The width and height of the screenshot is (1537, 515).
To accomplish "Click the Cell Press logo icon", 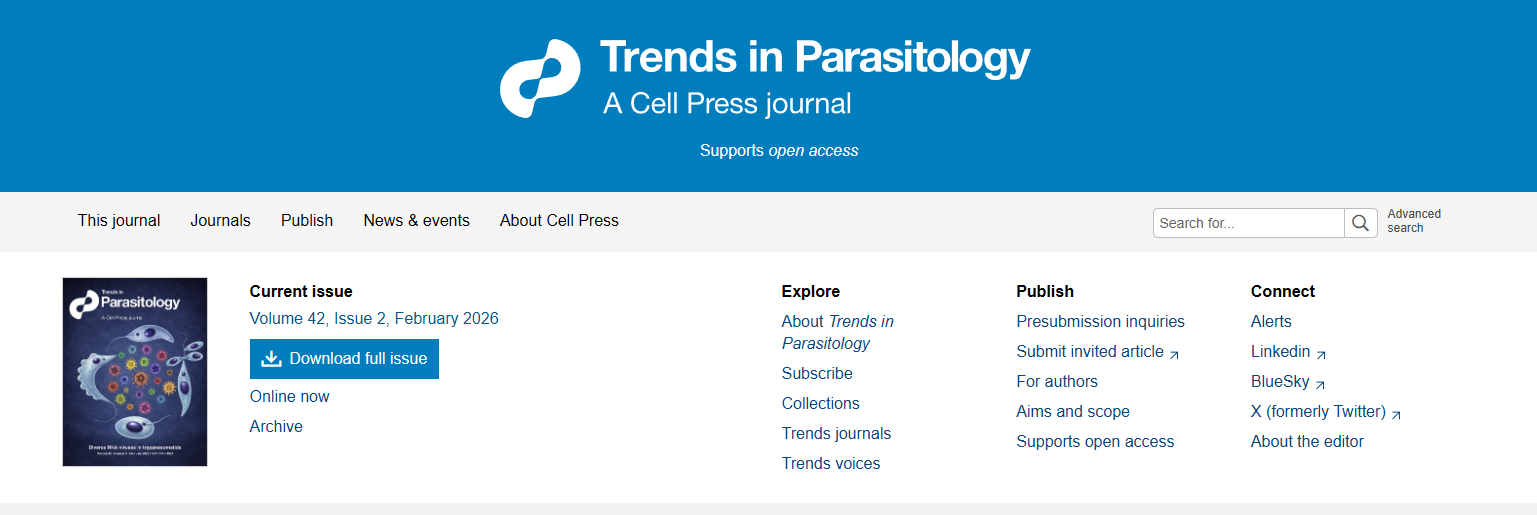I will click(540, 79).
